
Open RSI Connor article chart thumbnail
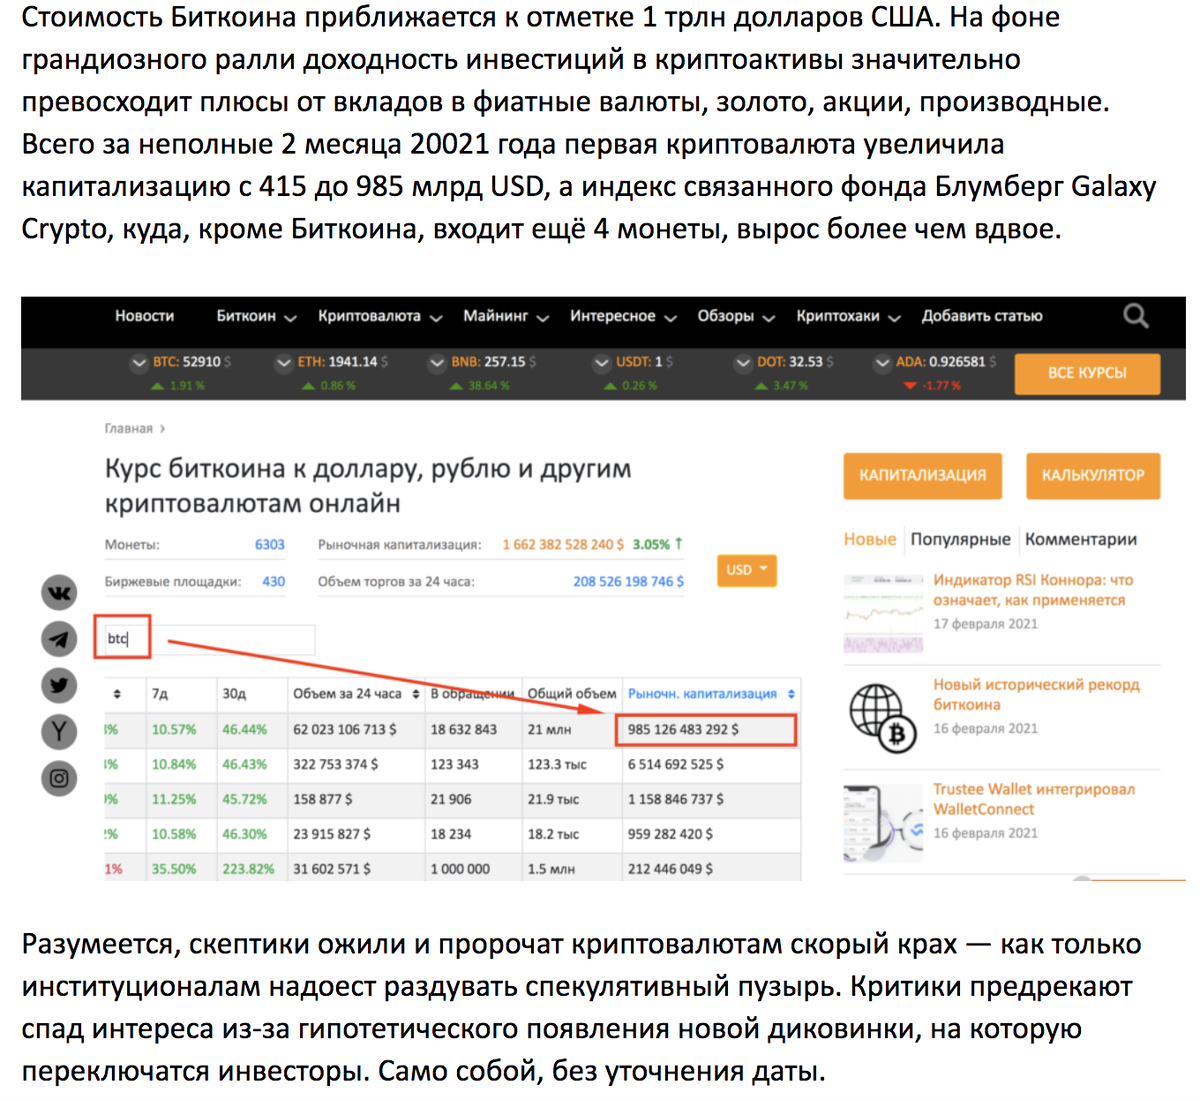tap(883, 613)
